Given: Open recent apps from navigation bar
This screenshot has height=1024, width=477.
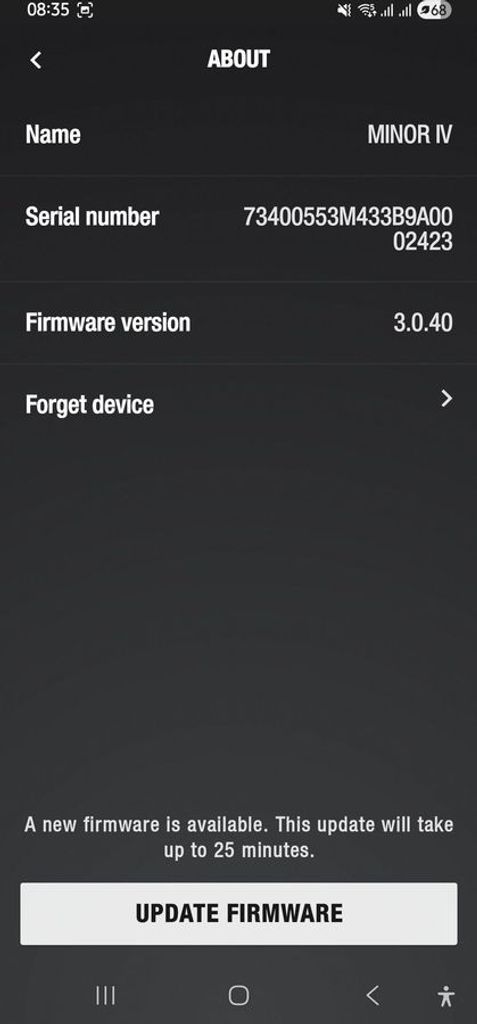Looking at the screenshot, I should click(105, 995).
